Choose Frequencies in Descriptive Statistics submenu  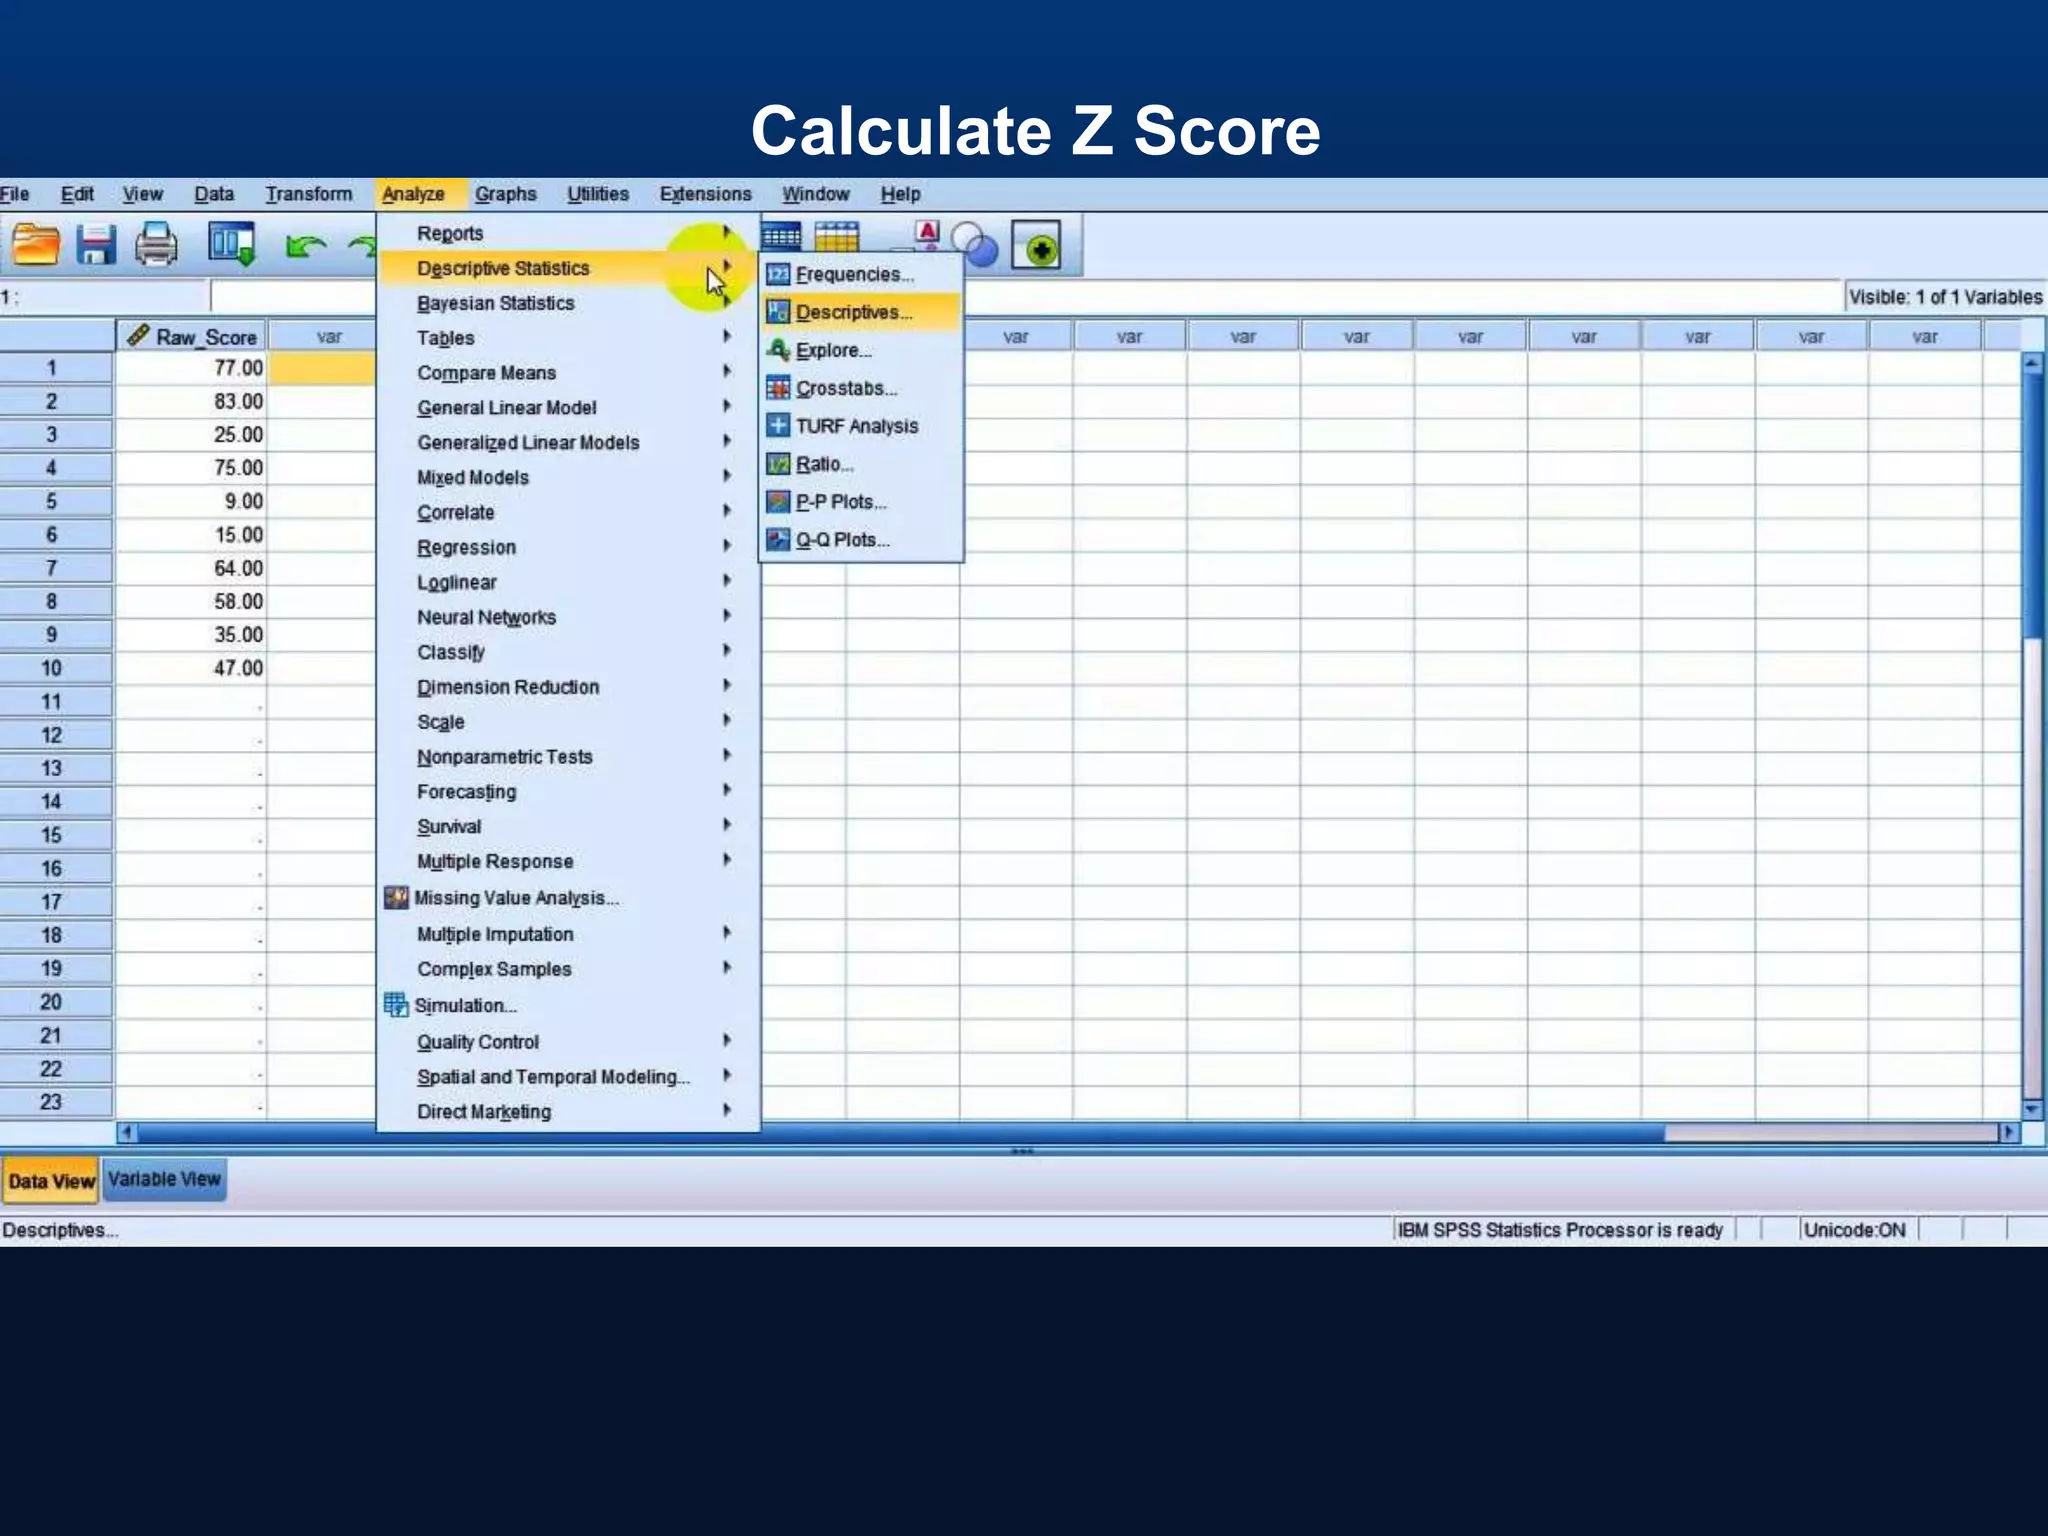862,274
